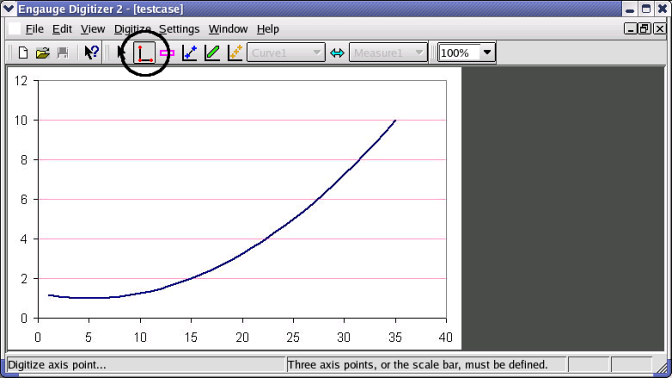Click the Print icon in toolbar
Image resolution: width=672 pixels, height=378 pixels.
[63, 53]
